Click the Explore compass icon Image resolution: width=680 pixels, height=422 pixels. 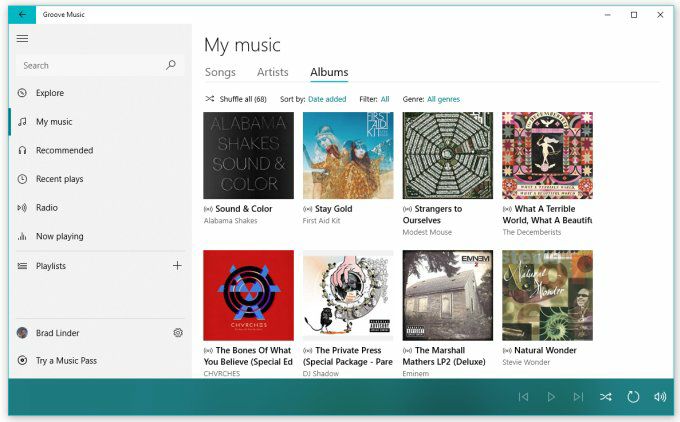point(22,93)
